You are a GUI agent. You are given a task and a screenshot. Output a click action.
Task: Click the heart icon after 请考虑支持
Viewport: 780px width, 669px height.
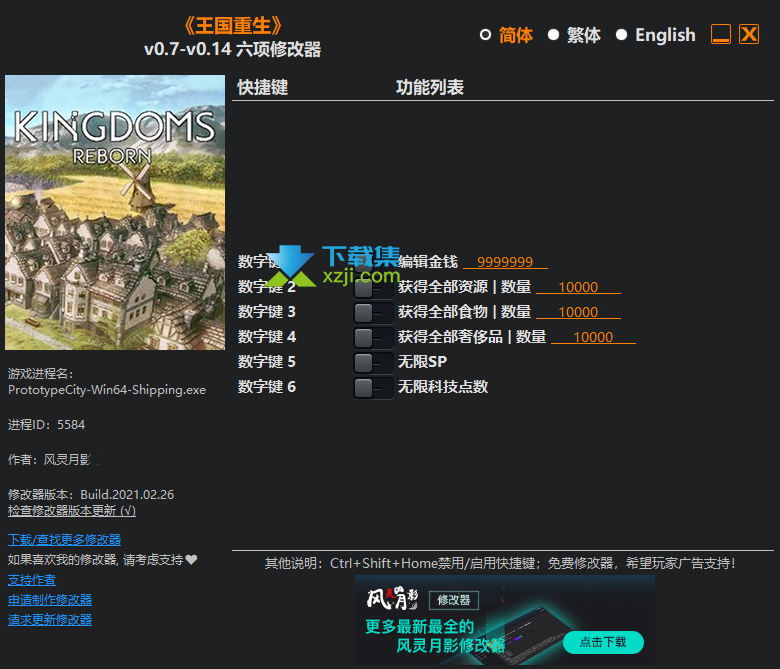tap(192, 560)
